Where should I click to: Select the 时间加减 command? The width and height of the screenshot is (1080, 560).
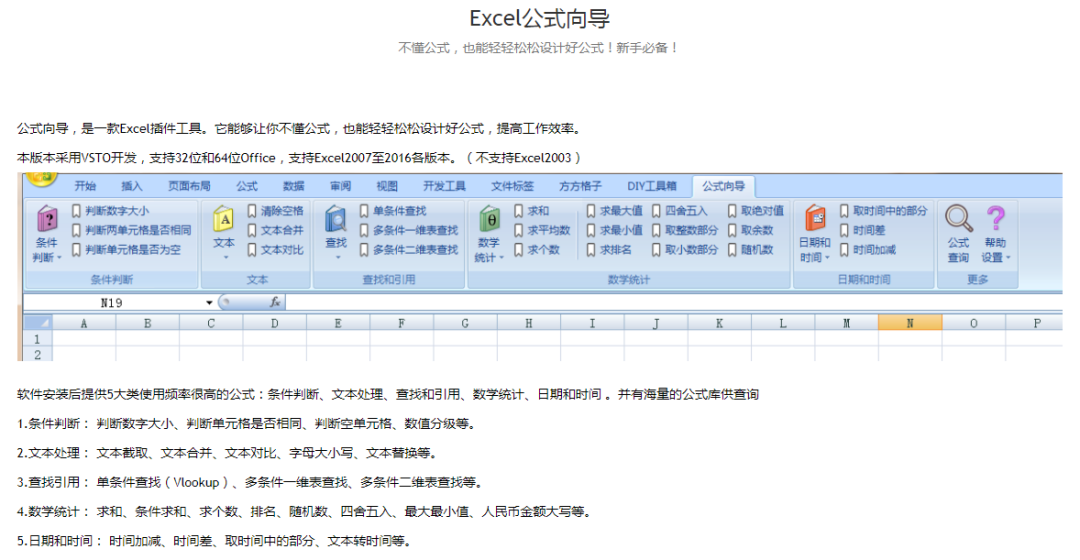(x=868, y=249)
